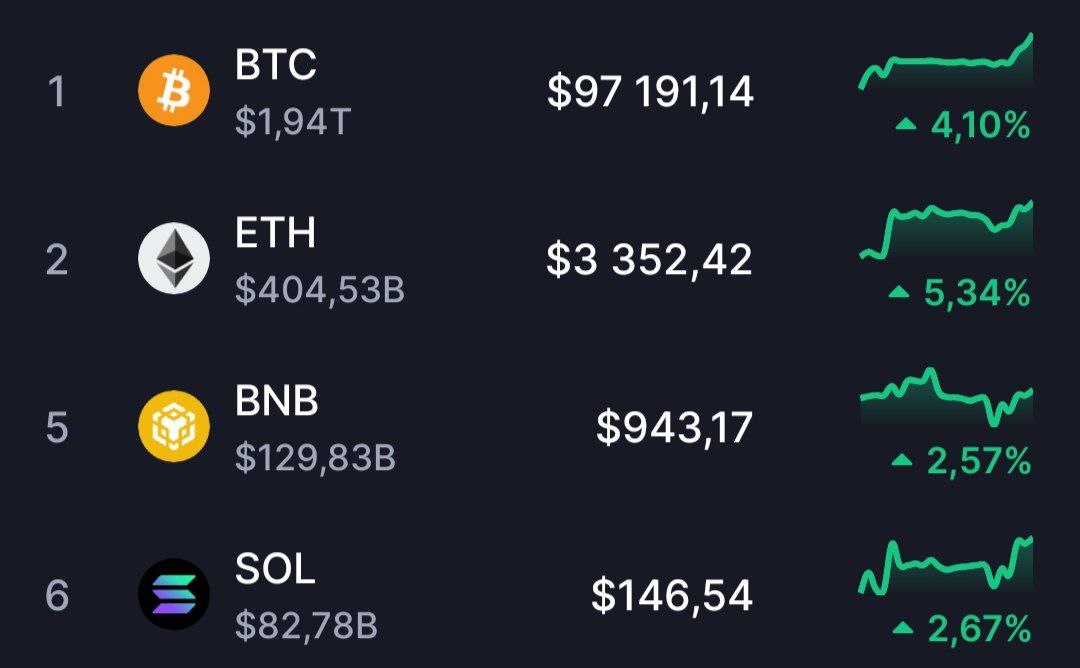Tap the Ethereum diamond logo icon
This screenshot has height=668, width=1080.
tap(174, 259)
